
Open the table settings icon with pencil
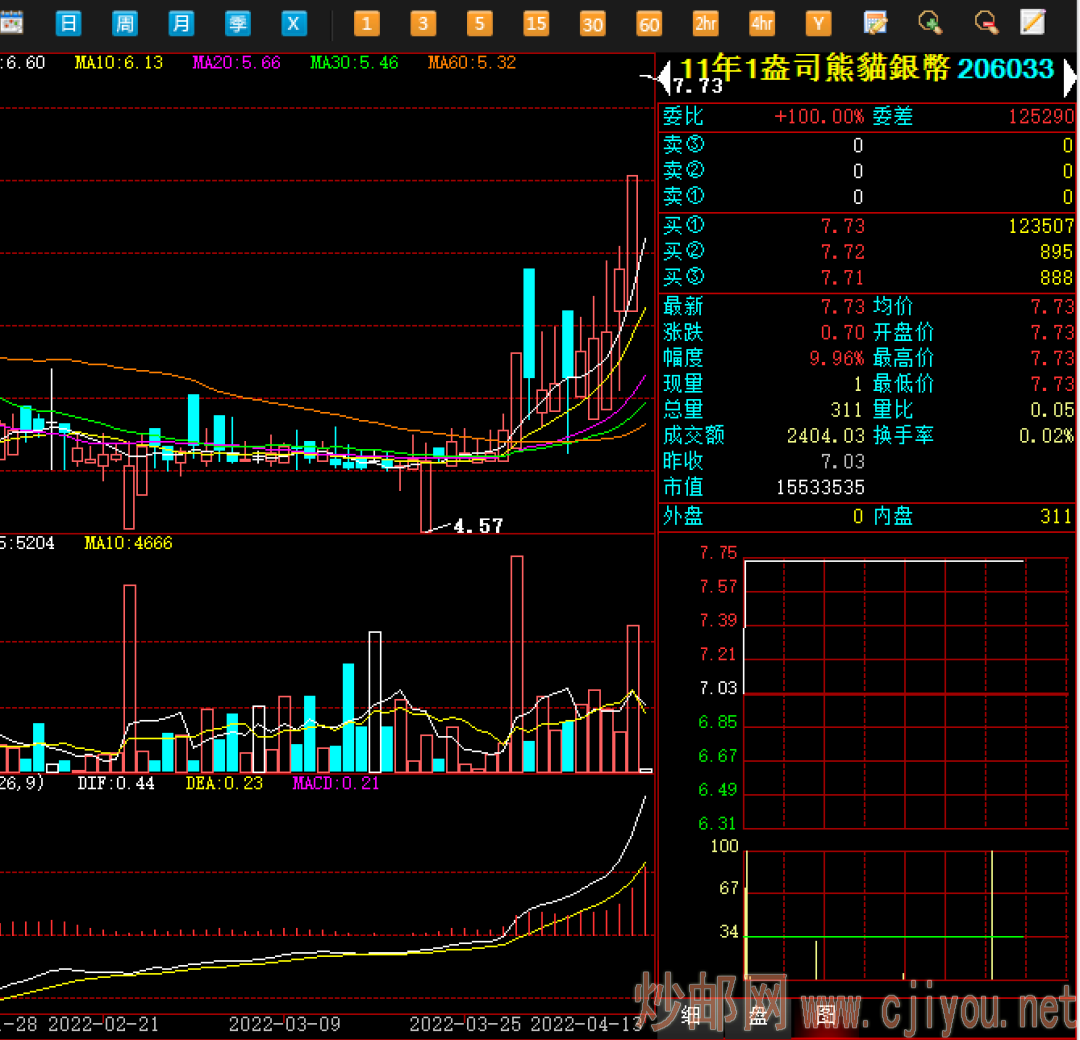point(875,22)
